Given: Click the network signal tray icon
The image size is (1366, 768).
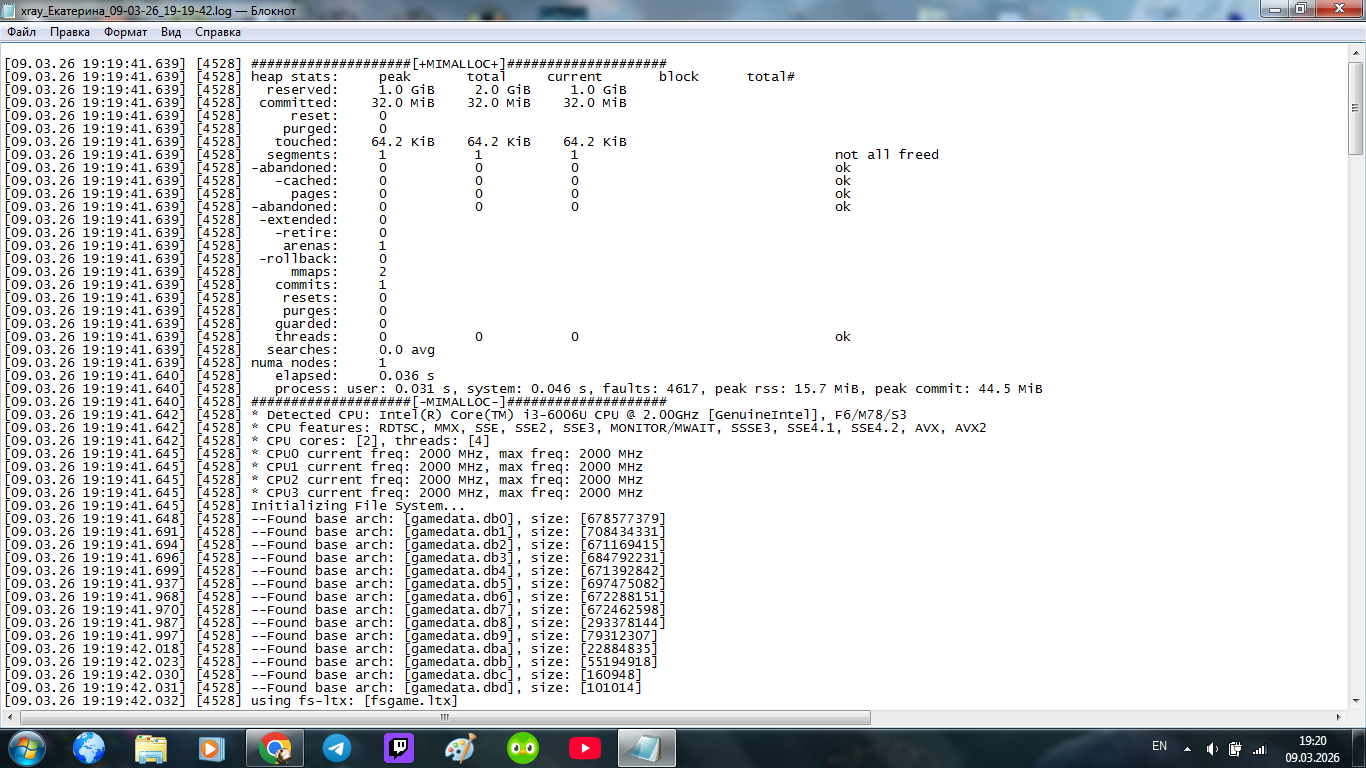Looking at the screenshot, I should point(1260,748).
